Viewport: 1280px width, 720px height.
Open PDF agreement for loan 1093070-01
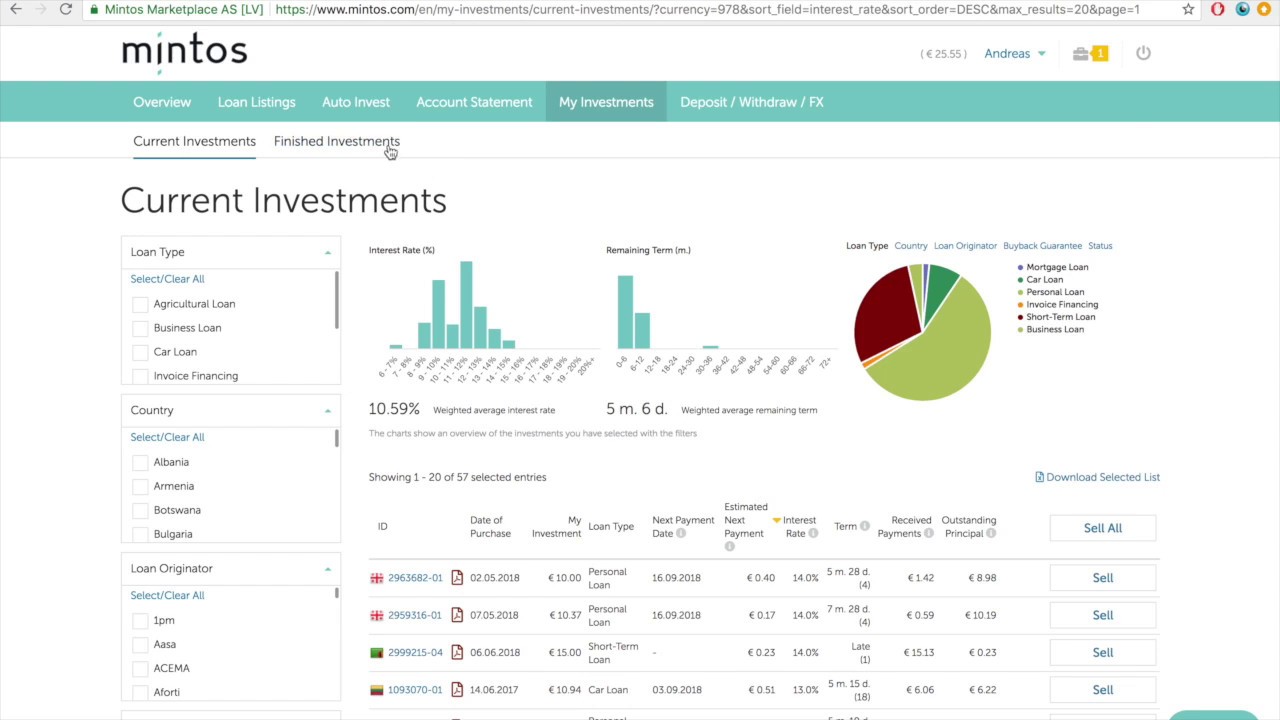pos(457,689)
